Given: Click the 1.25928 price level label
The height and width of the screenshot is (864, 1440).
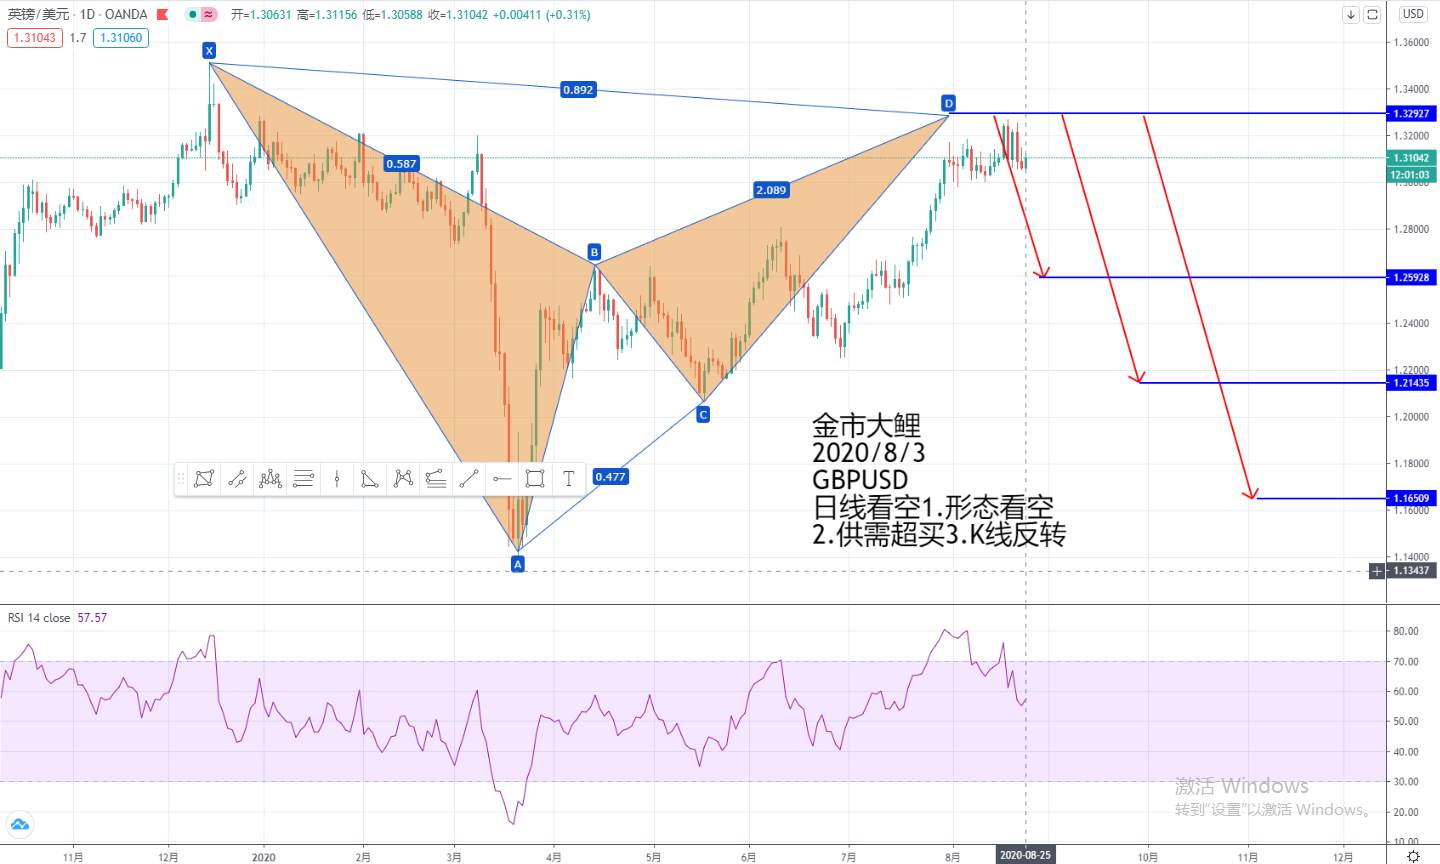Looking at the screenshot, I should [x=1411, y=277].
